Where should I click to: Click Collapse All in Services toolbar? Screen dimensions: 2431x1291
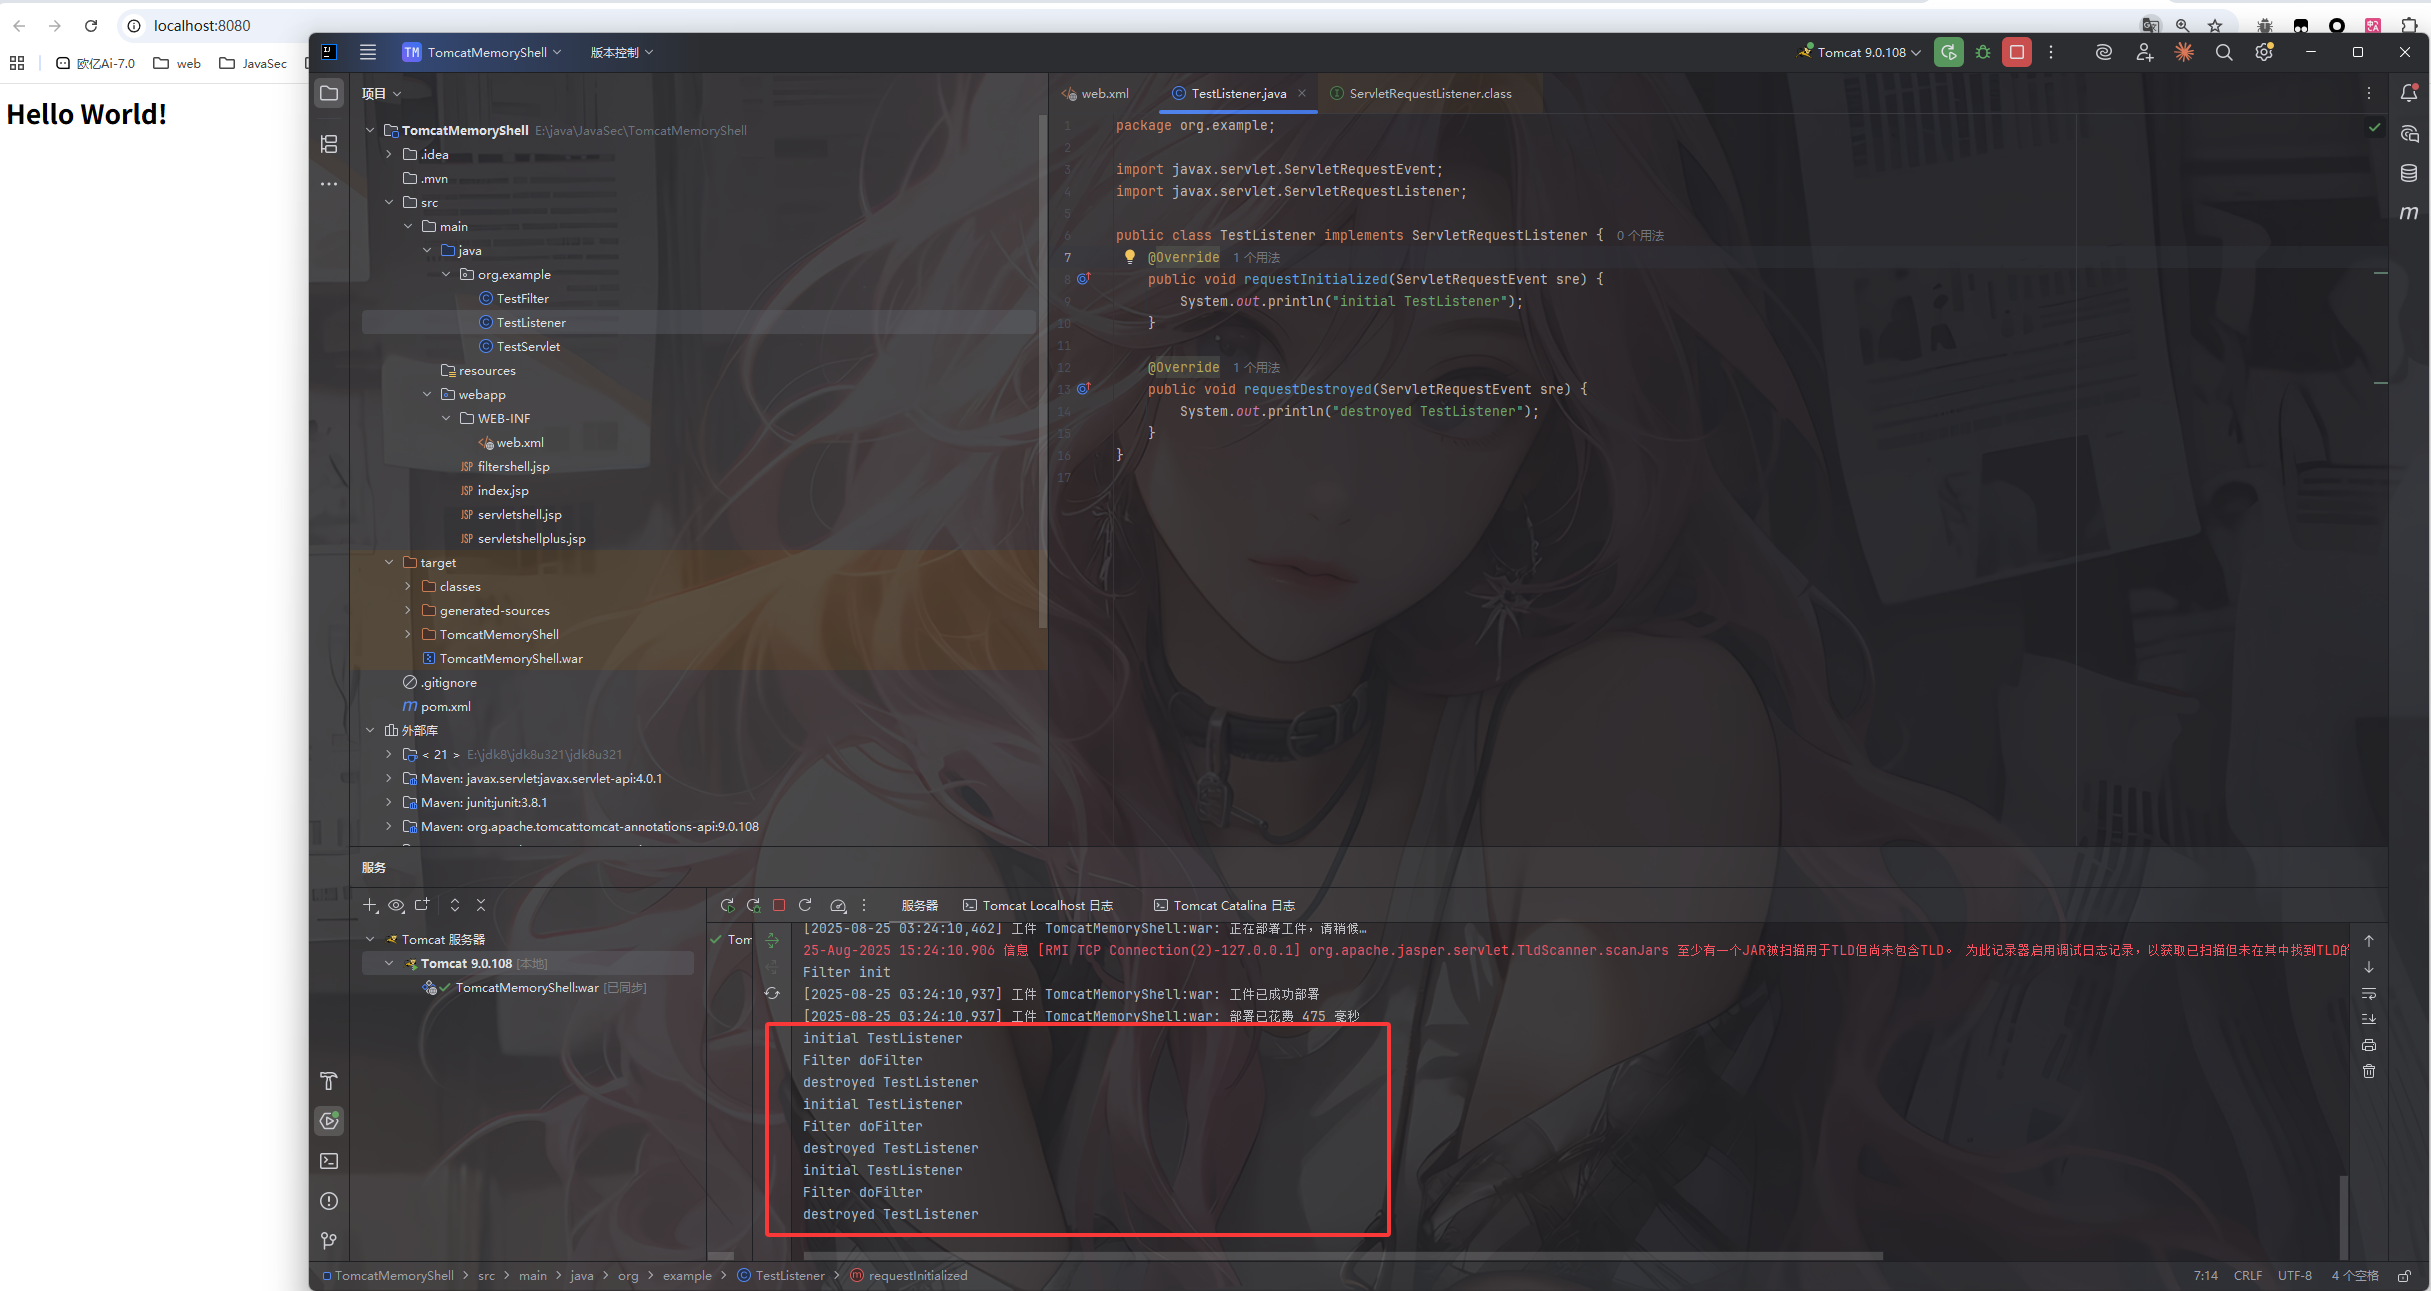pos(481,905)
